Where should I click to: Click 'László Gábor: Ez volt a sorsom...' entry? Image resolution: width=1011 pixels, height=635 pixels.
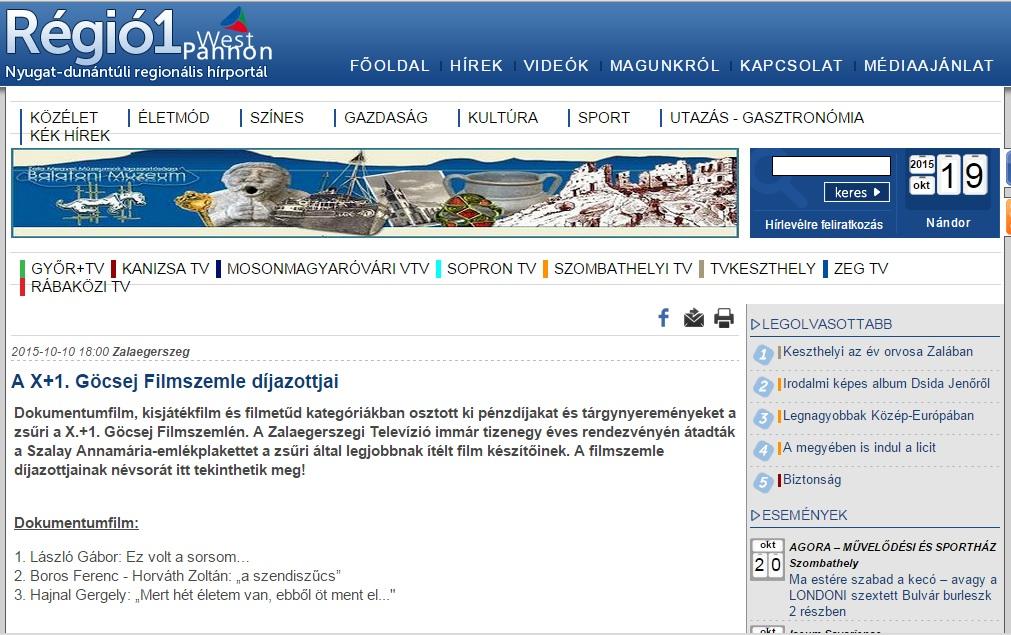coord(132,557)
